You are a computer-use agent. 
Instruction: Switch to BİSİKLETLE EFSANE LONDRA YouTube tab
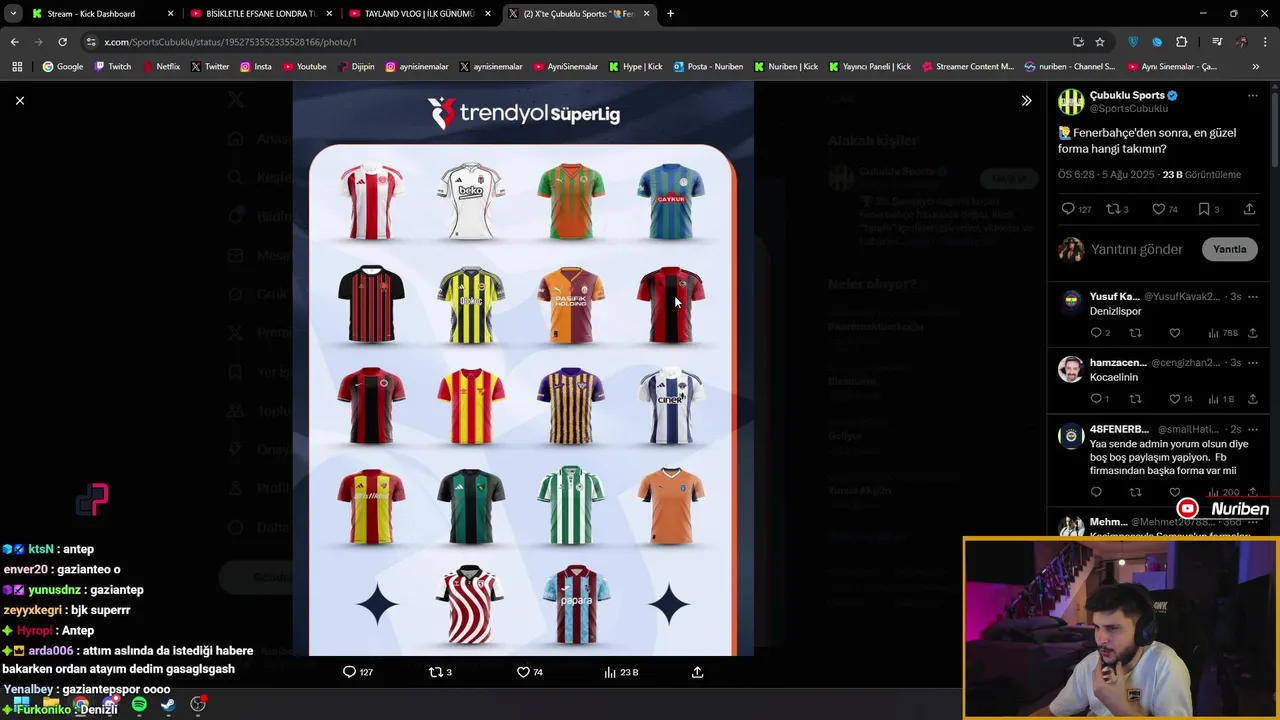tap(260, 14)
